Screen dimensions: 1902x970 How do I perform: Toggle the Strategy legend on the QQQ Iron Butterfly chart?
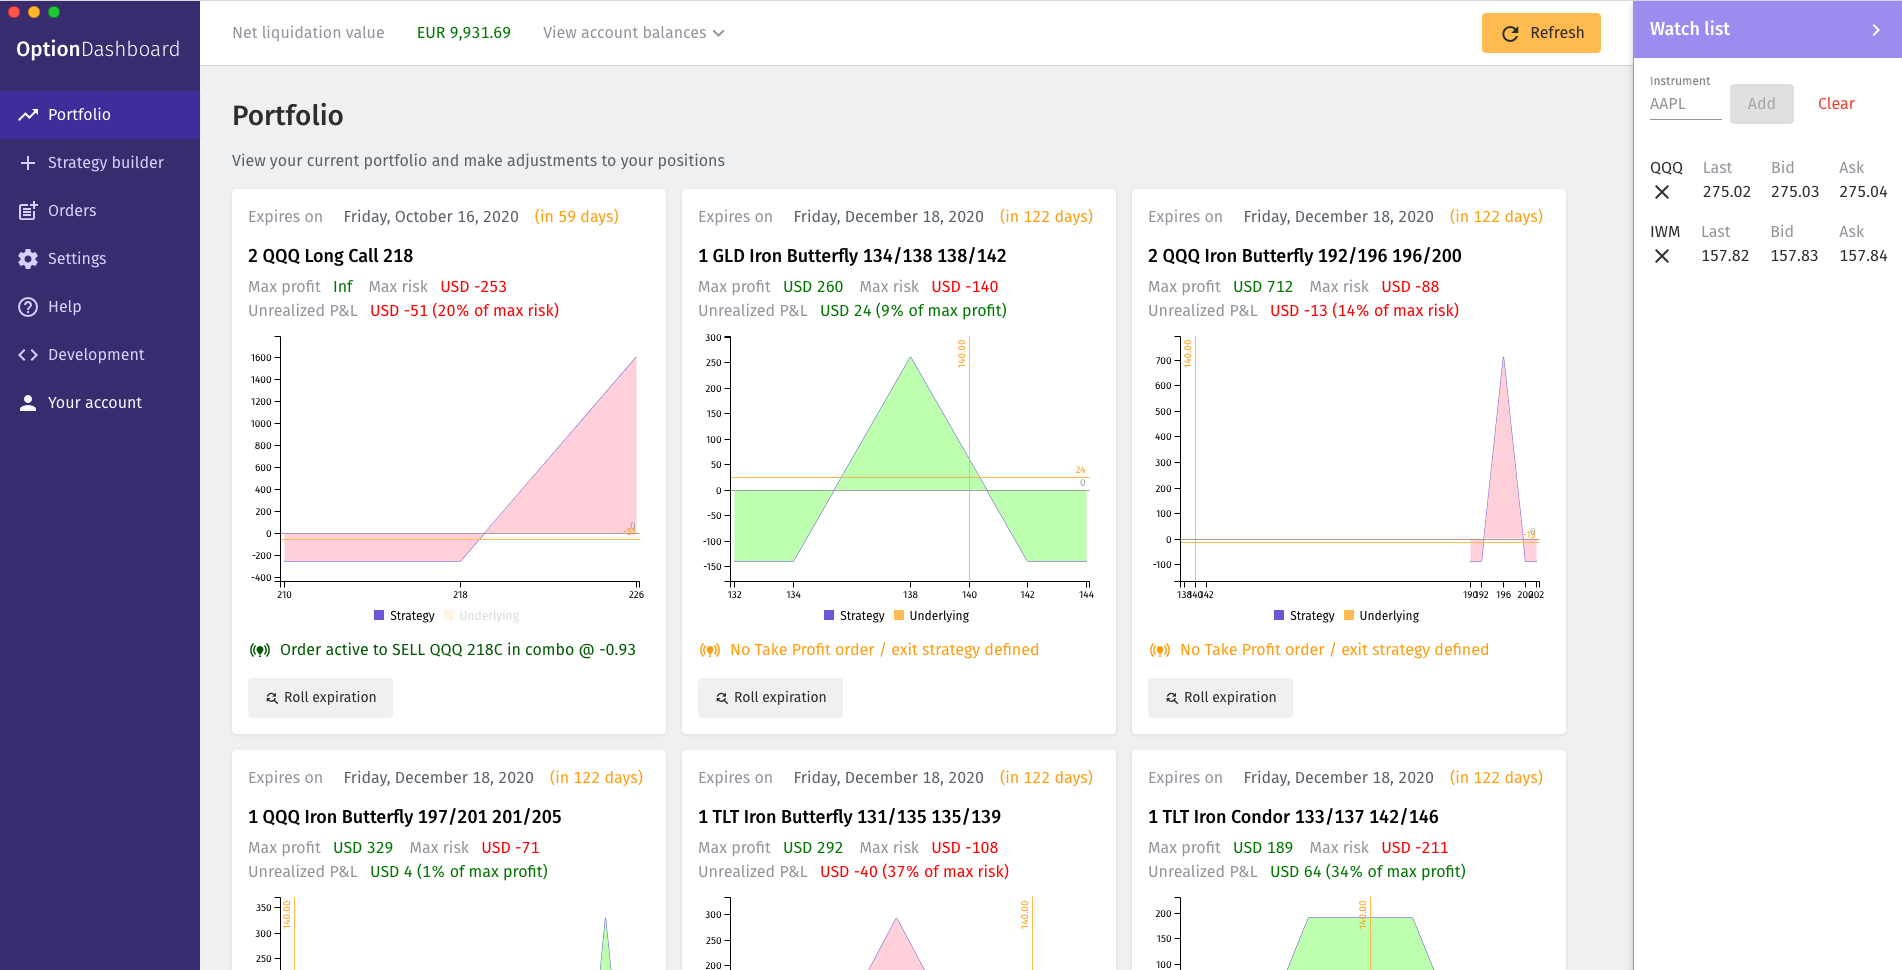coord(1305,615)
